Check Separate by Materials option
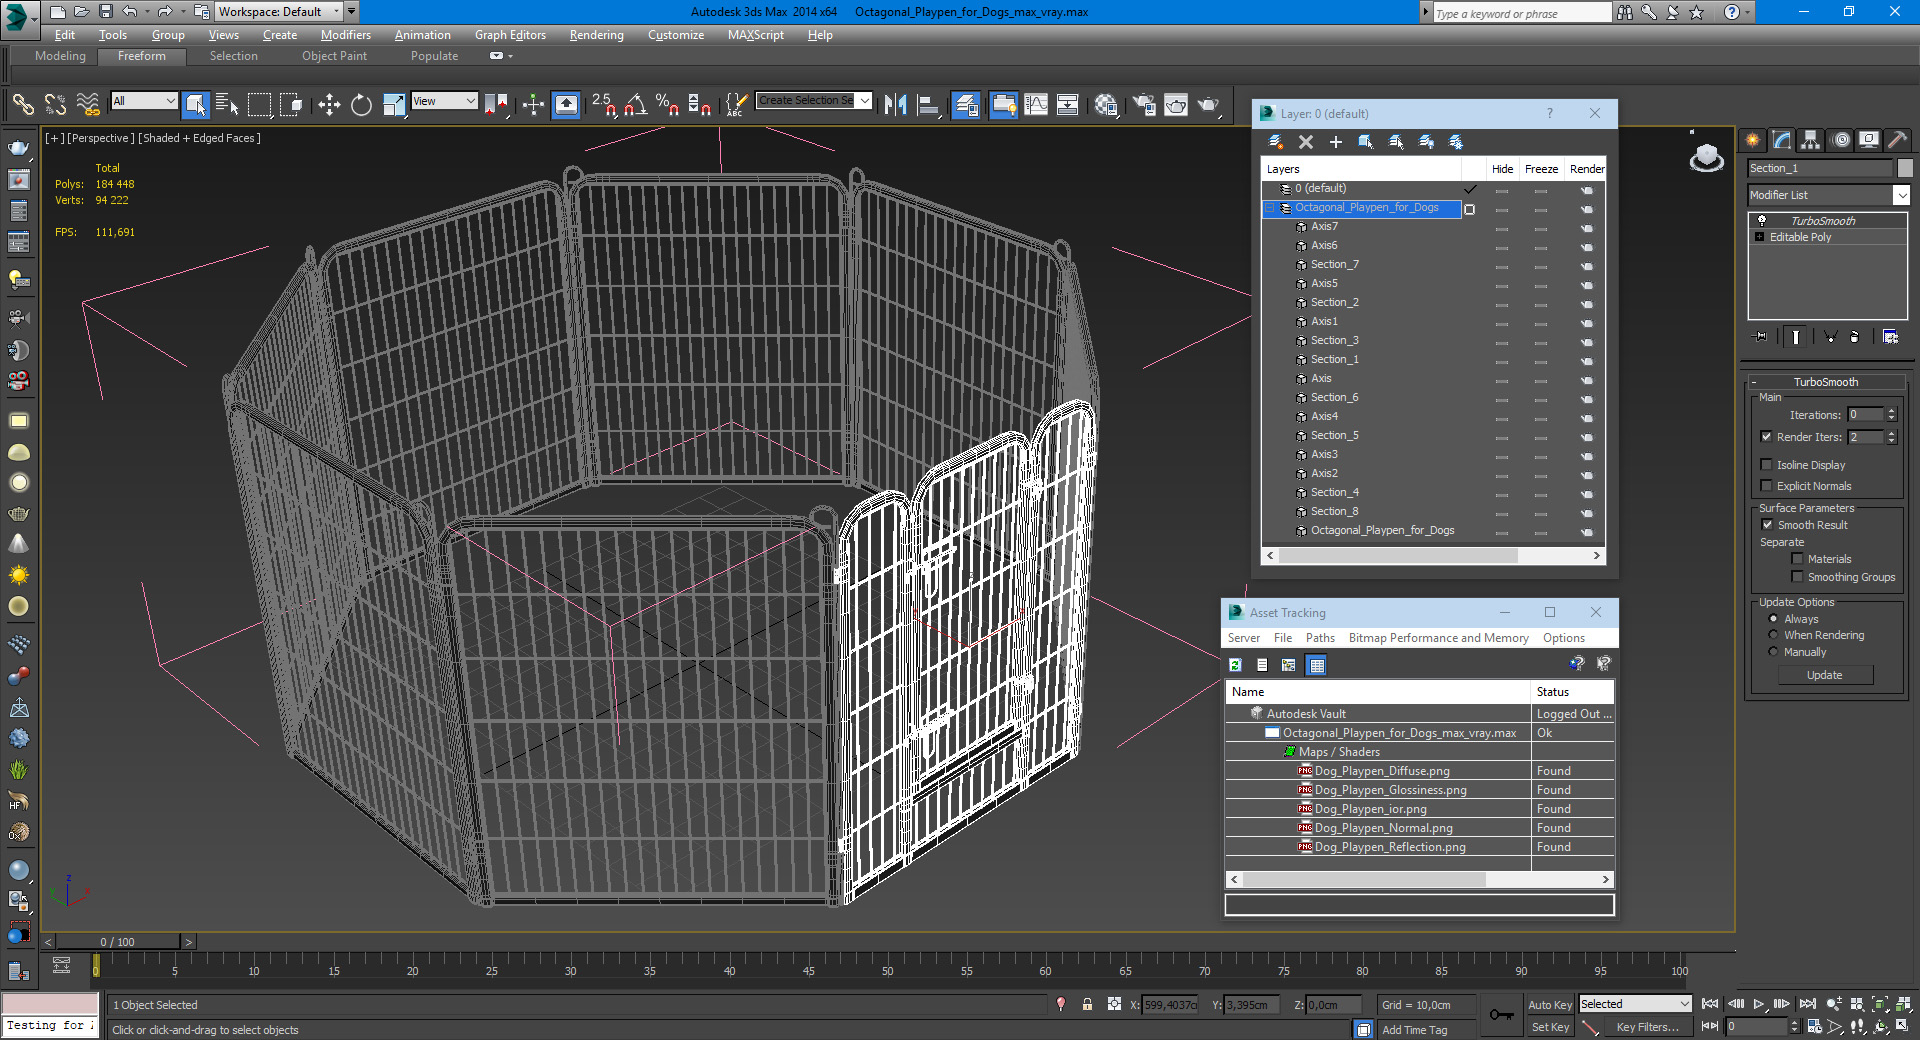 (1797, 558)
